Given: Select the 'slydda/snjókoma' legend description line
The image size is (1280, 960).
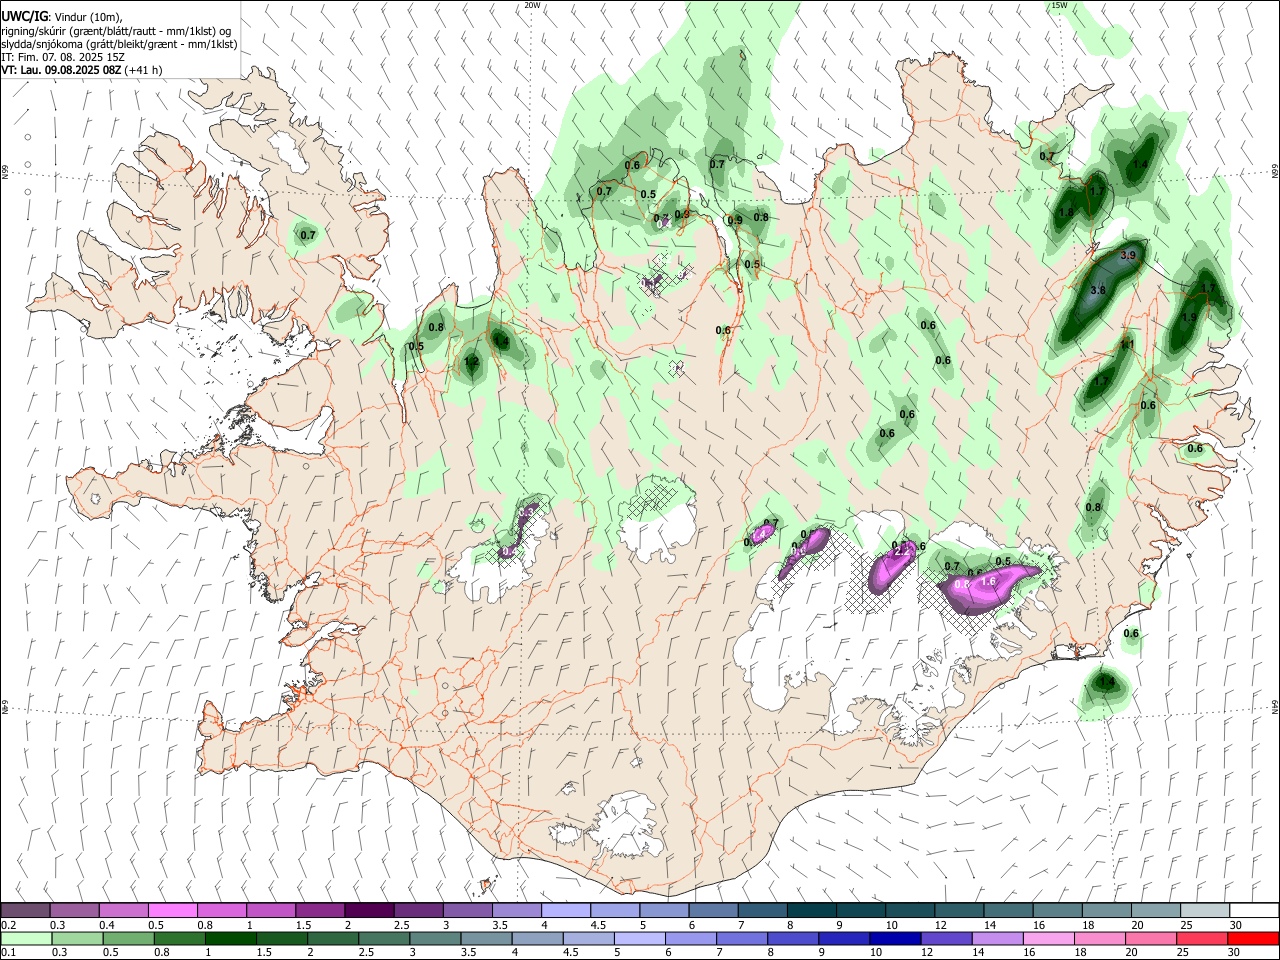Looking at the screenshot, I should [119, 44].
